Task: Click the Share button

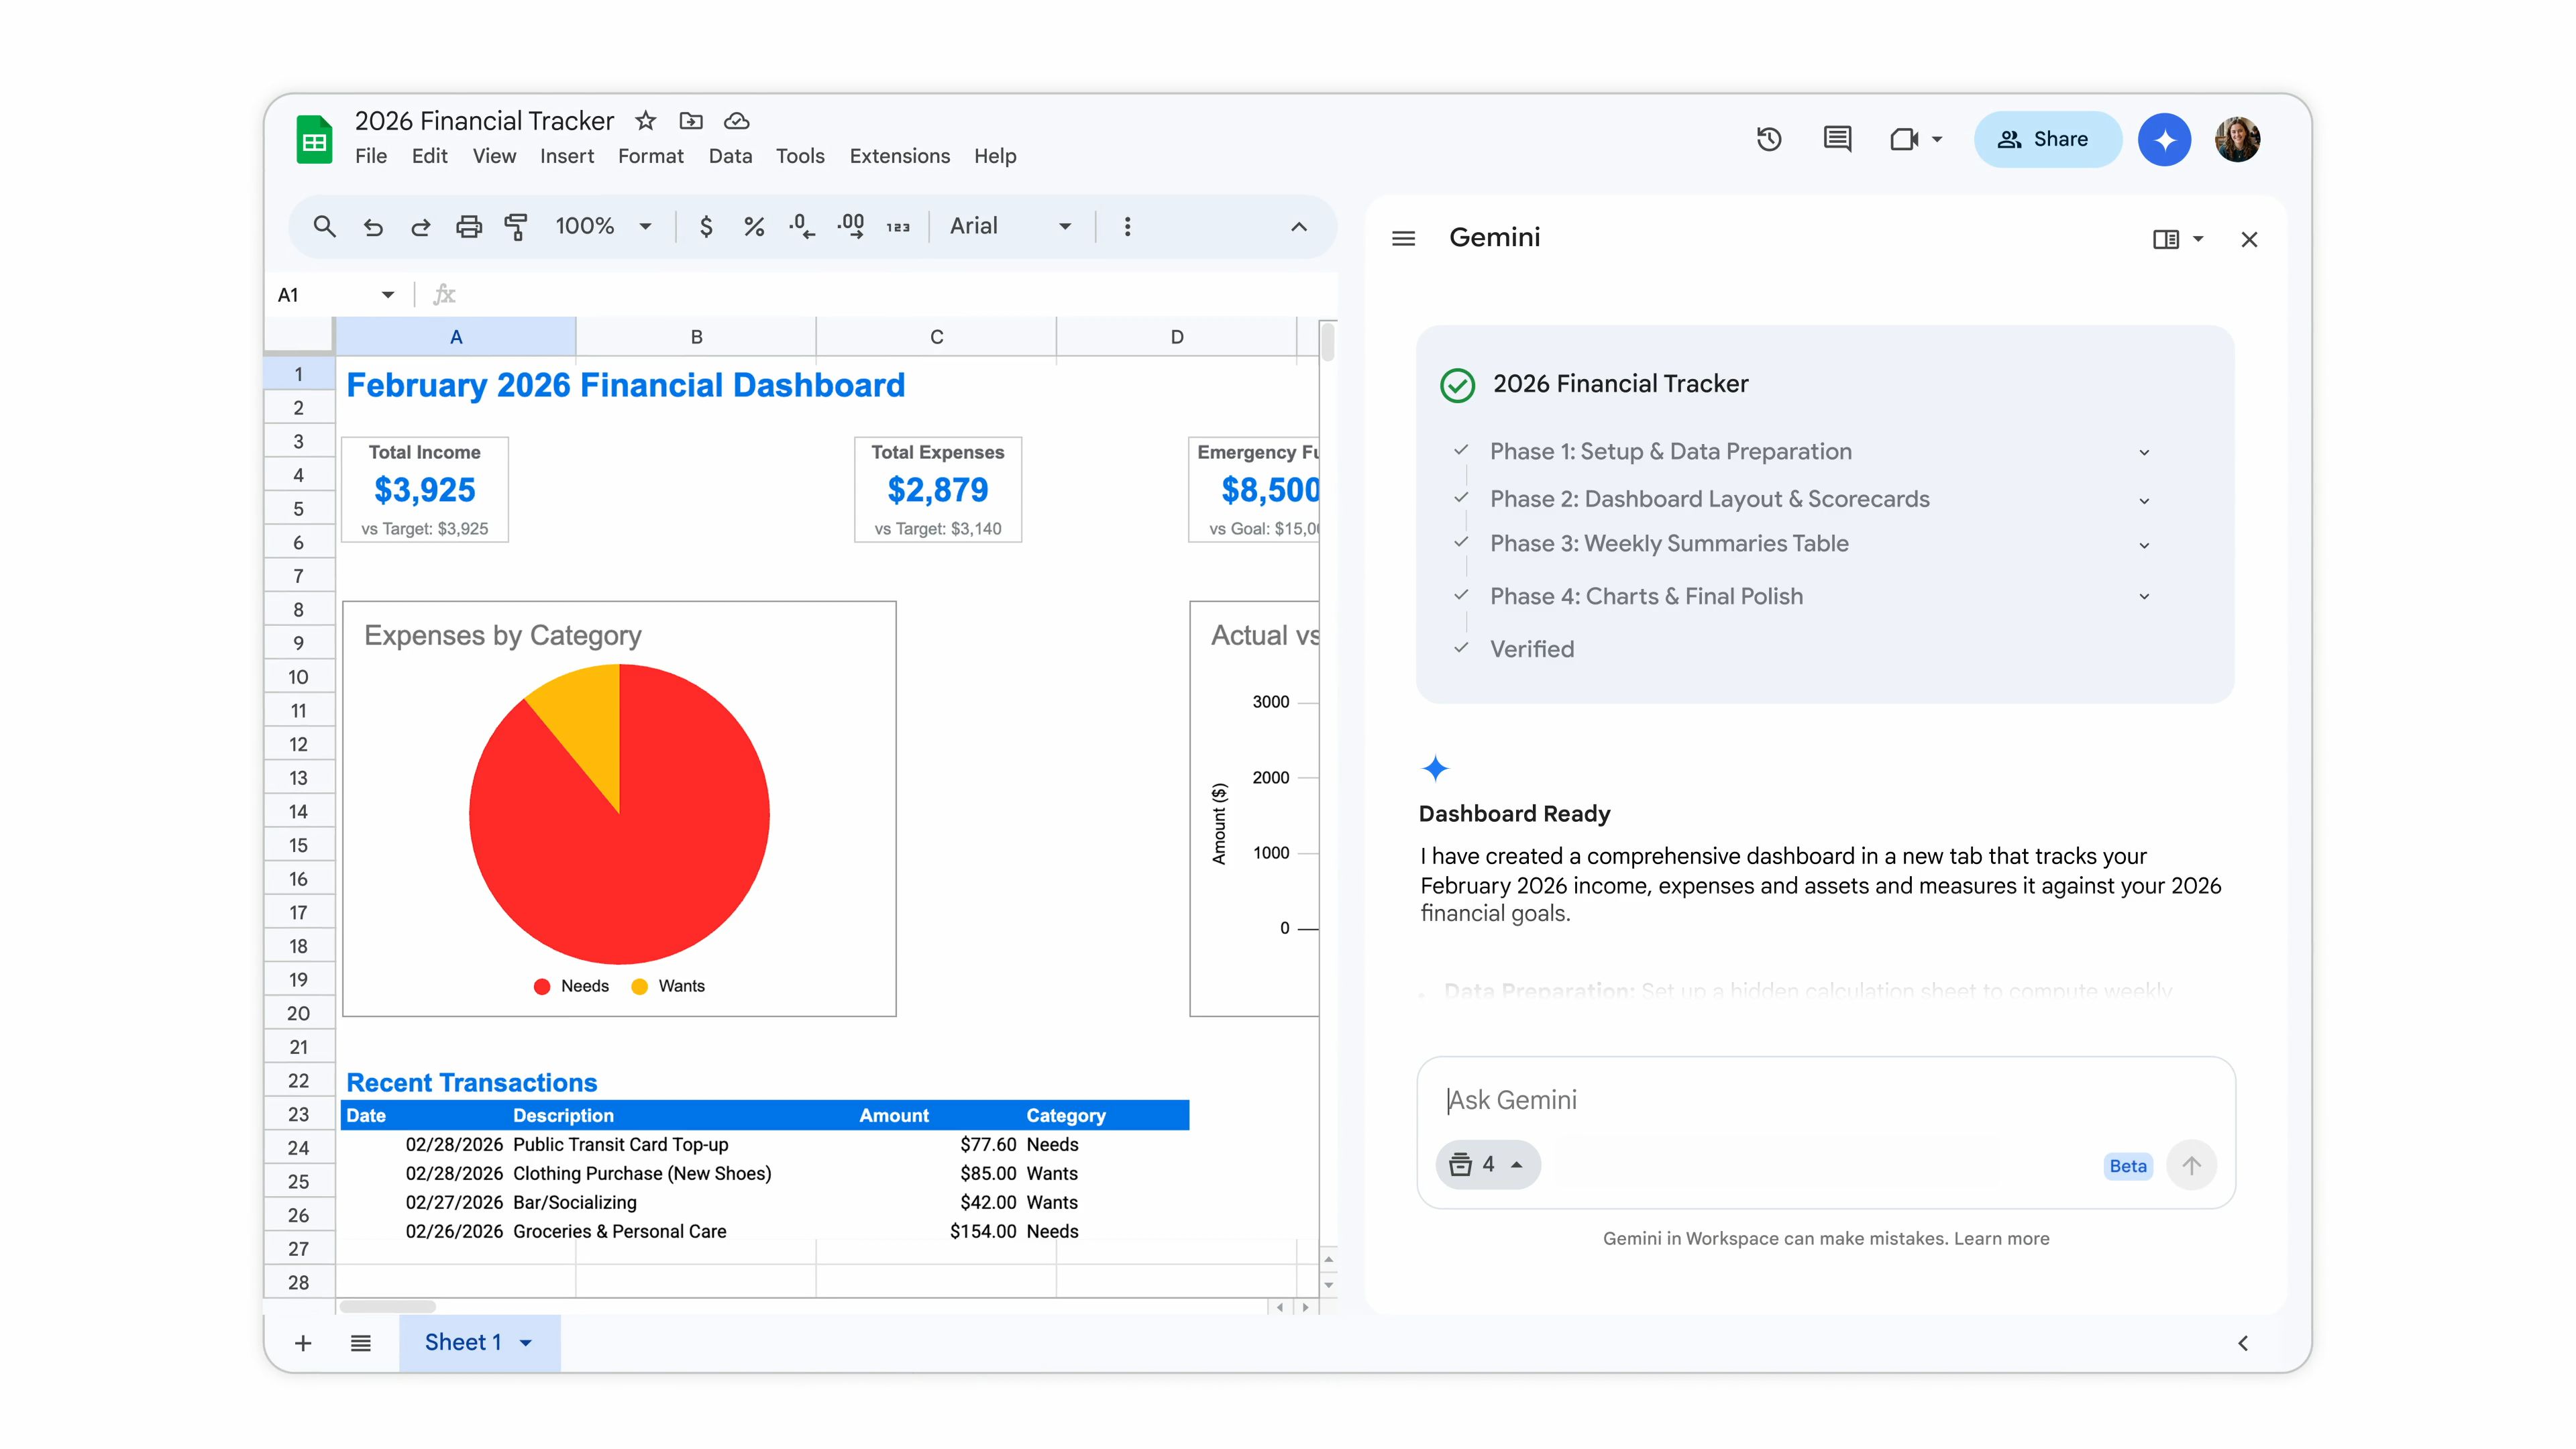Action: point(2046,139)
